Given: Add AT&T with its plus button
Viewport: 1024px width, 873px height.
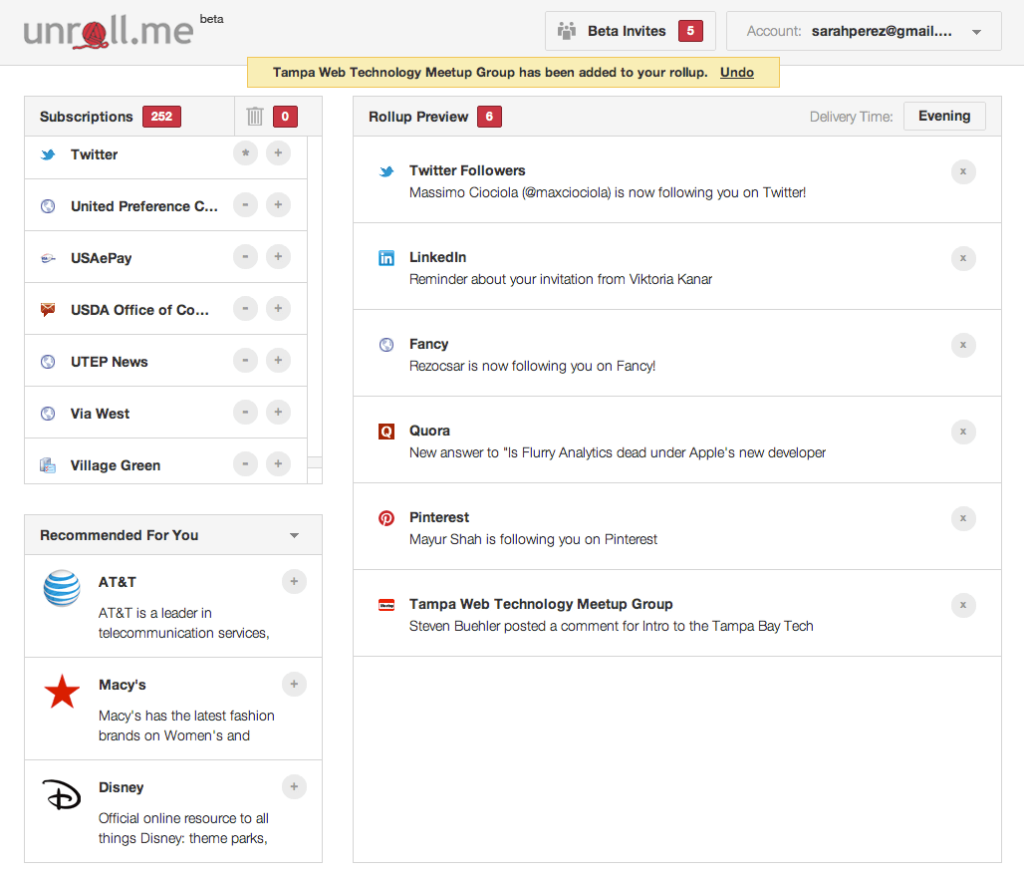Looking at the screenshot, I should (294, 581).
